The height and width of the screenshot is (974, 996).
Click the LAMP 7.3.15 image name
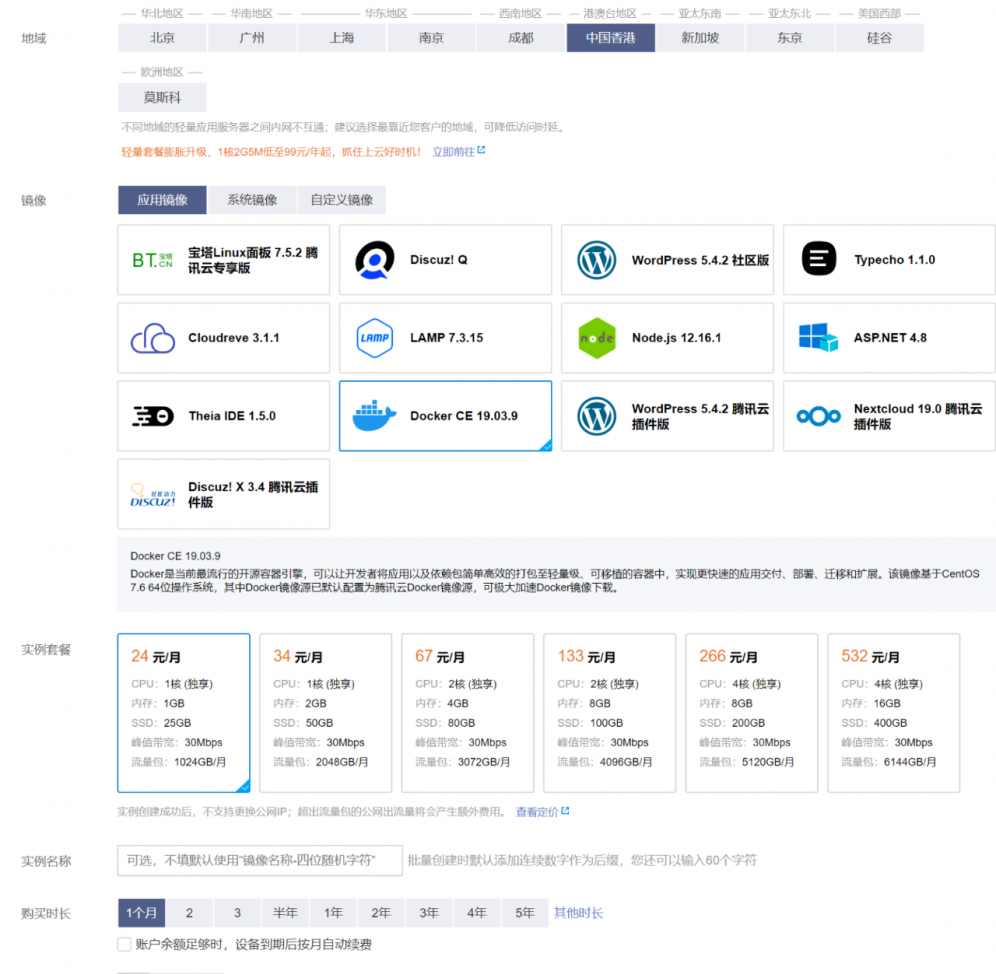coord(447,338)
